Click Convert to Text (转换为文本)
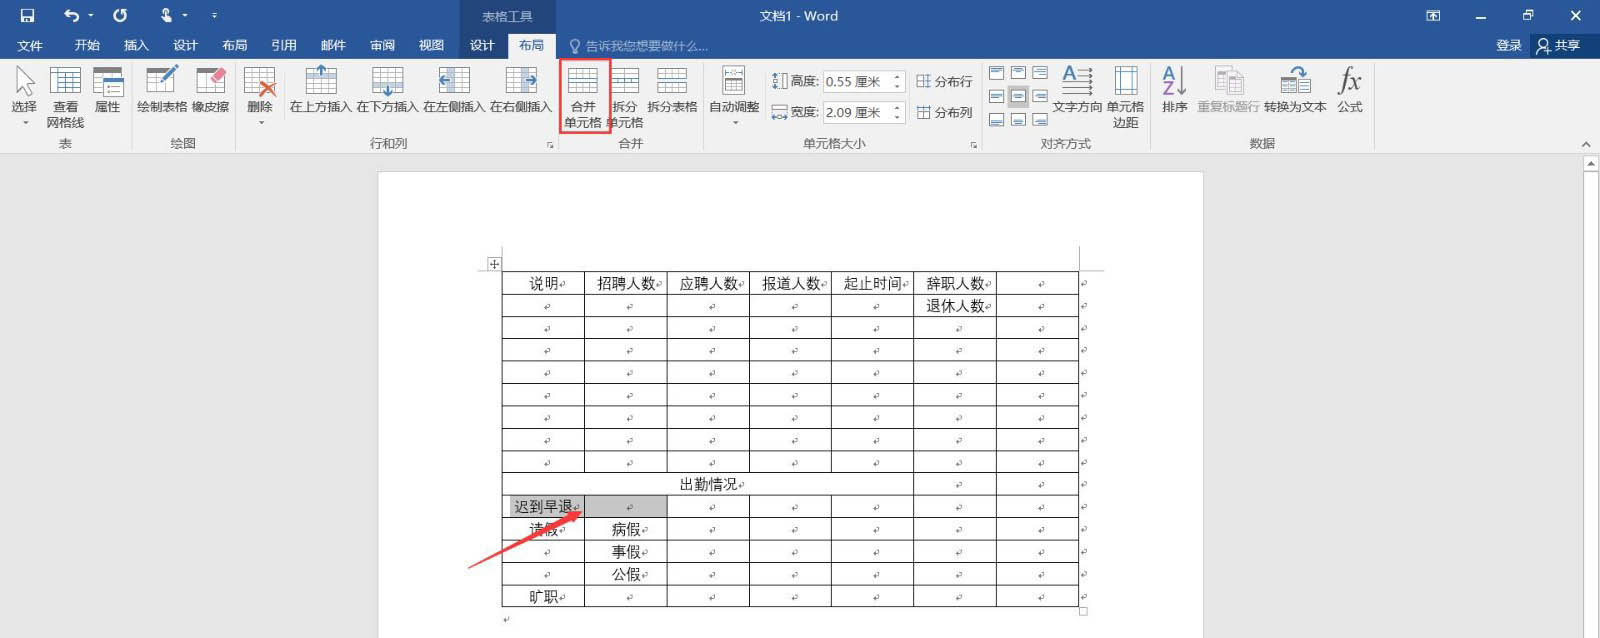Viewport: 1600px width, 638px height. [1295, 90]
